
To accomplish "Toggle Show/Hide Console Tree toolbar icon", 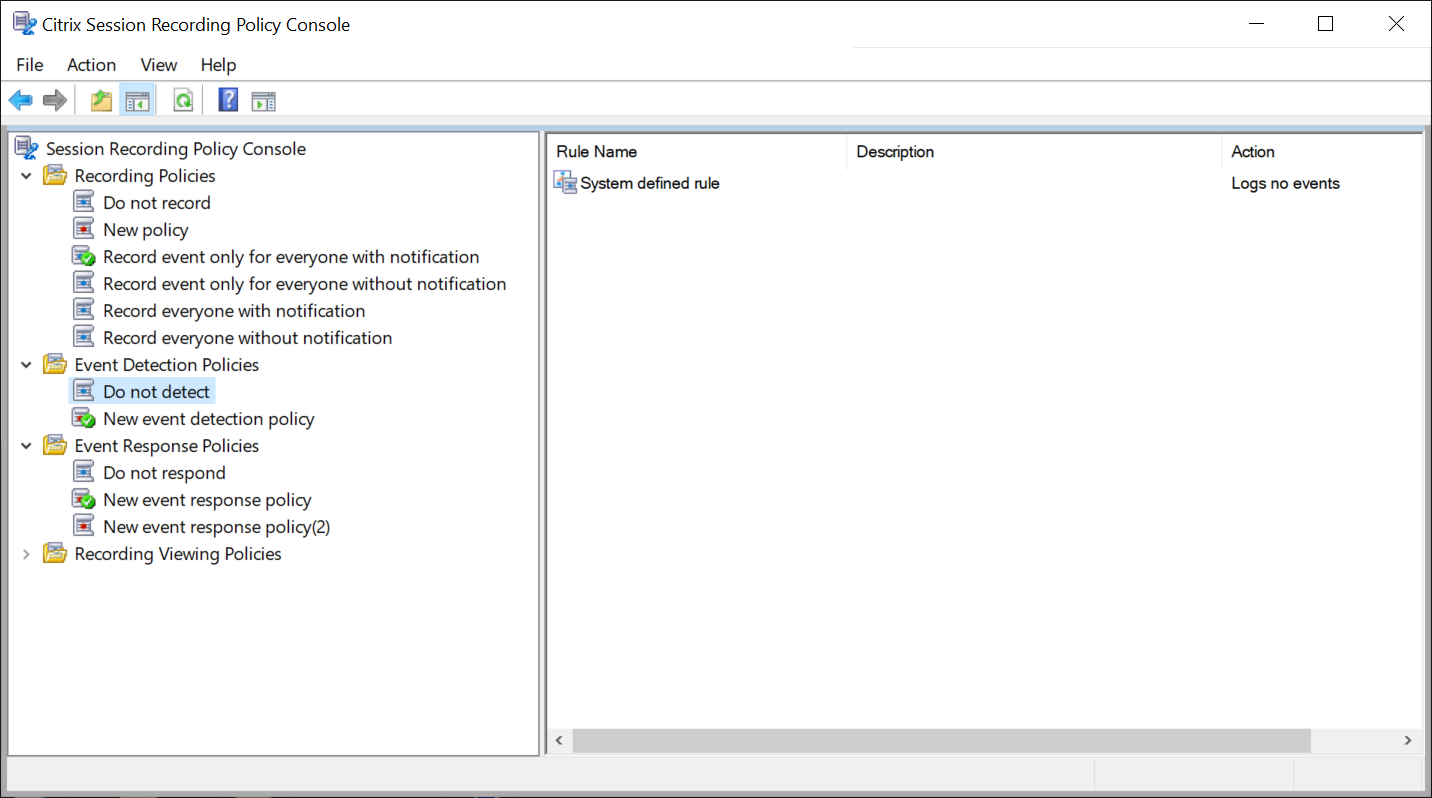I will tap(137, 100).
